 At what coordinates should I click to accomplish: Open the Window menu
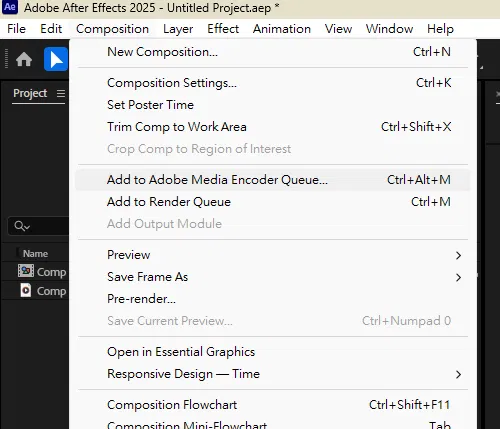point(389,29)
